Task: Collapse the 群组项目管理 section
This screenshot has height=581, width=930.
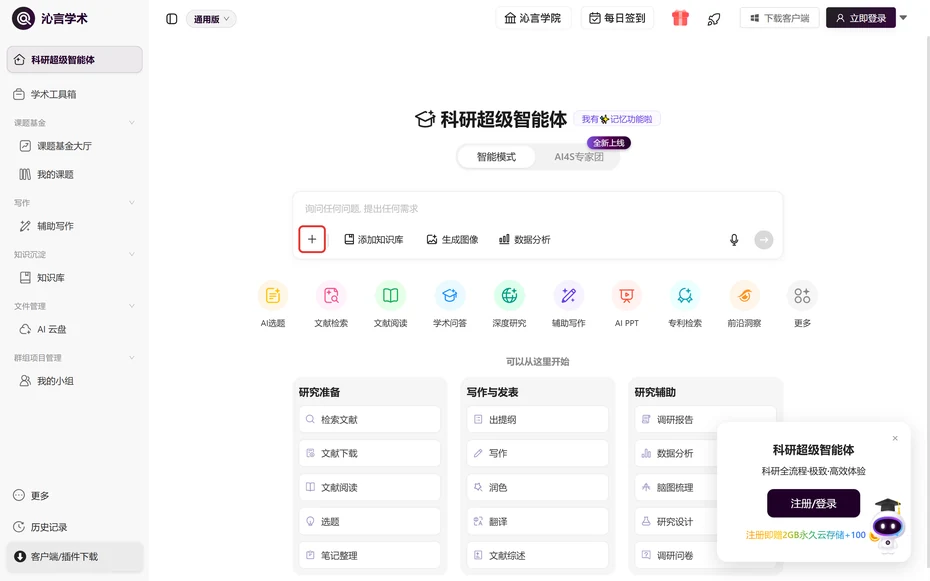Action: 132,357
